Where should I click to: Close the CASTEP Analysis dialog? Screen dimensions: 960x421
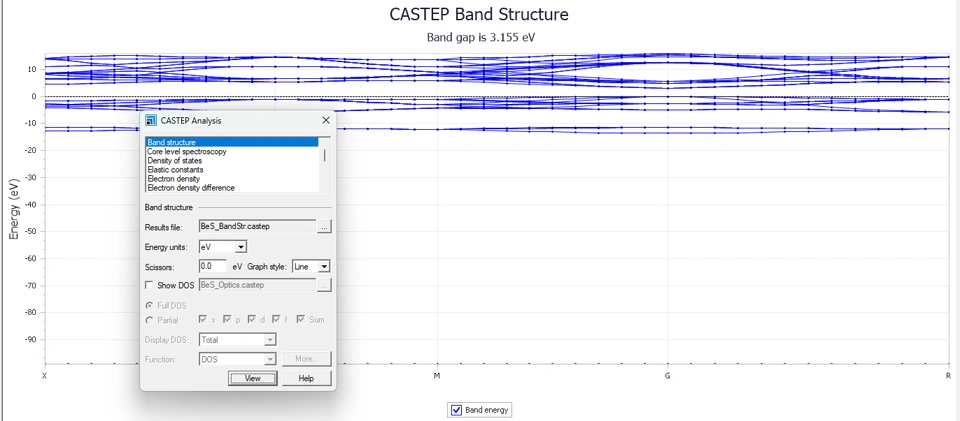pos(325,120)
